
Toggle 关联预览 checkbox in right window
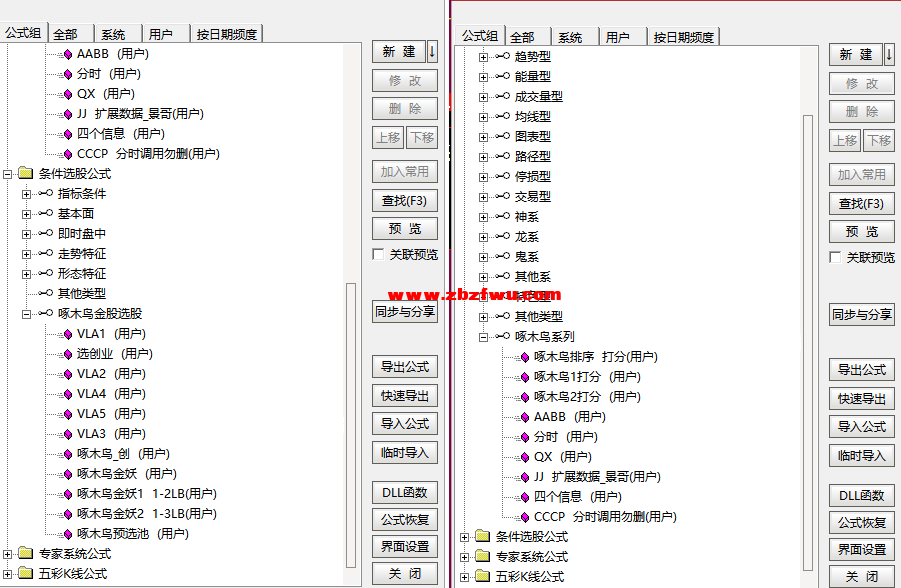pos(835,257)
